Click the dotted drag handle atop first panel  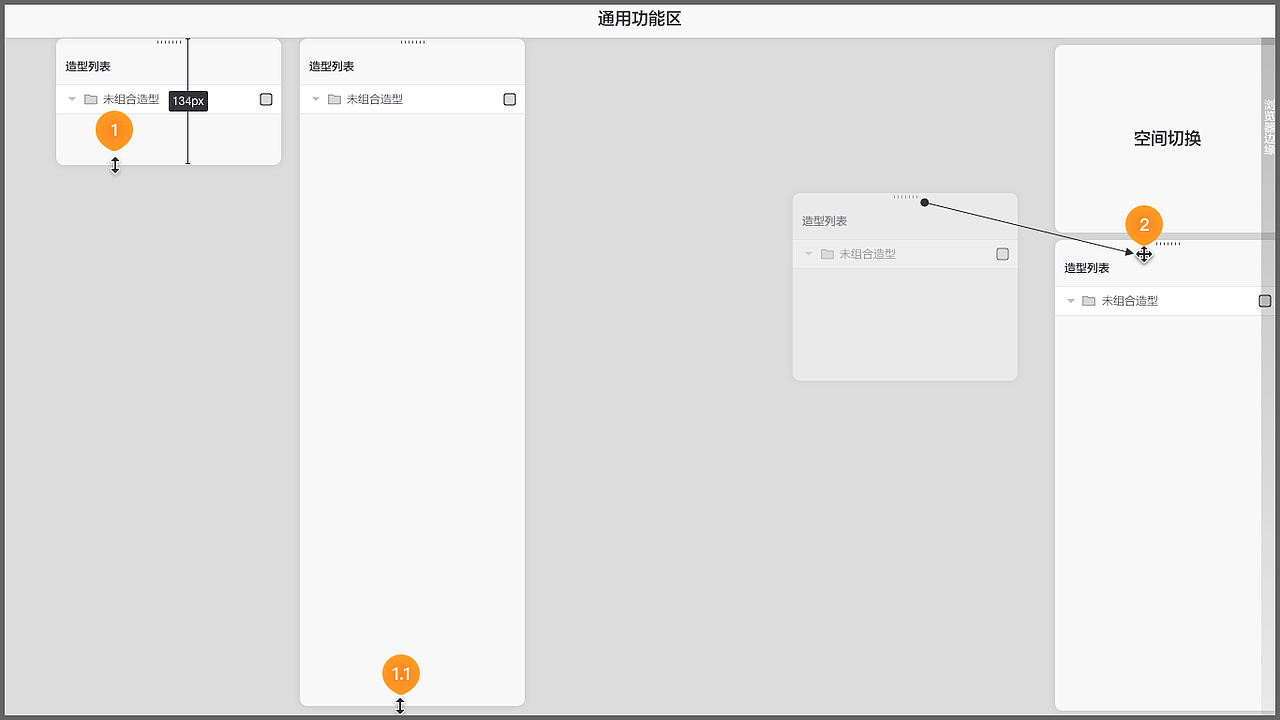pyautogui.click(x=168, y=41)
